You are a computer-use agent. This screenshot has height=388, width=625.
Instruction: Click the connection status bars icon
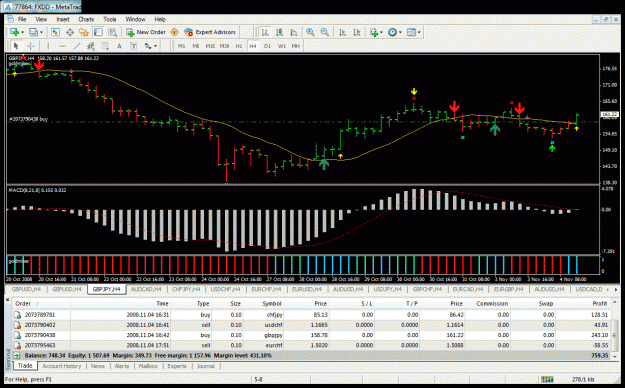(547, 379)
